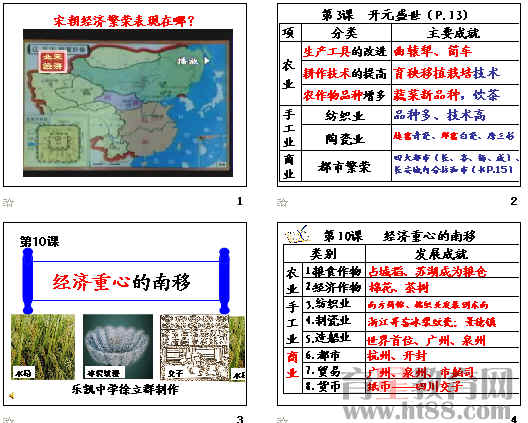Screen dimensions: 528x423
Task: Click header cell 类别 in slide 4
Action: tap(324, 254)
